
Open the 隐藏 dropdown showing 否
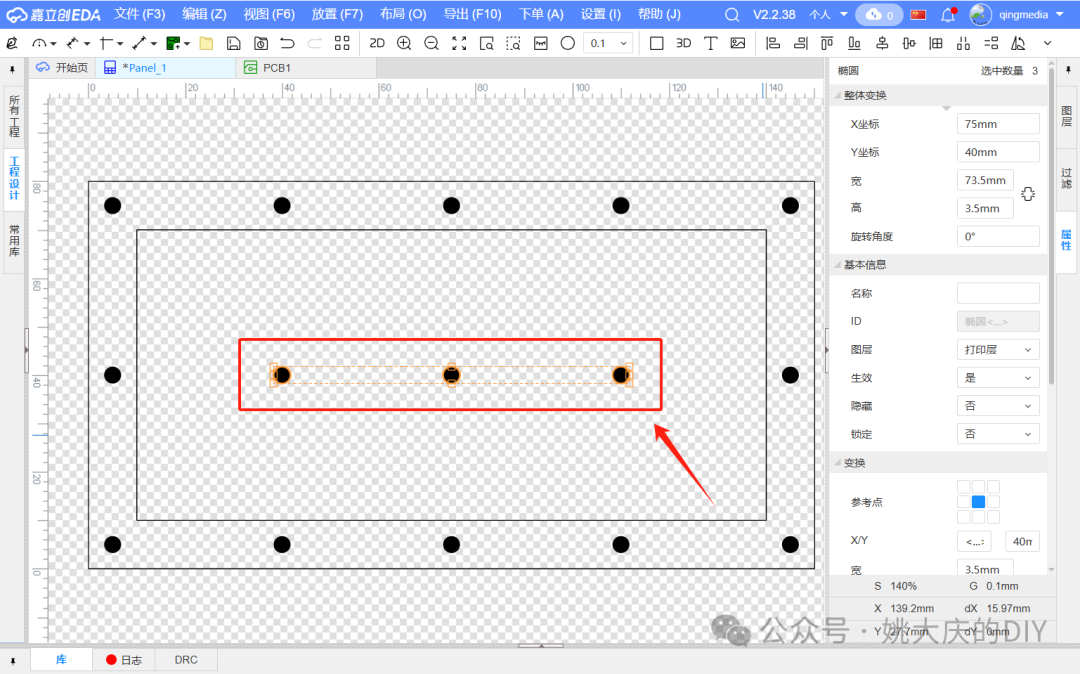pyautogui.click(x=998, y=406)
